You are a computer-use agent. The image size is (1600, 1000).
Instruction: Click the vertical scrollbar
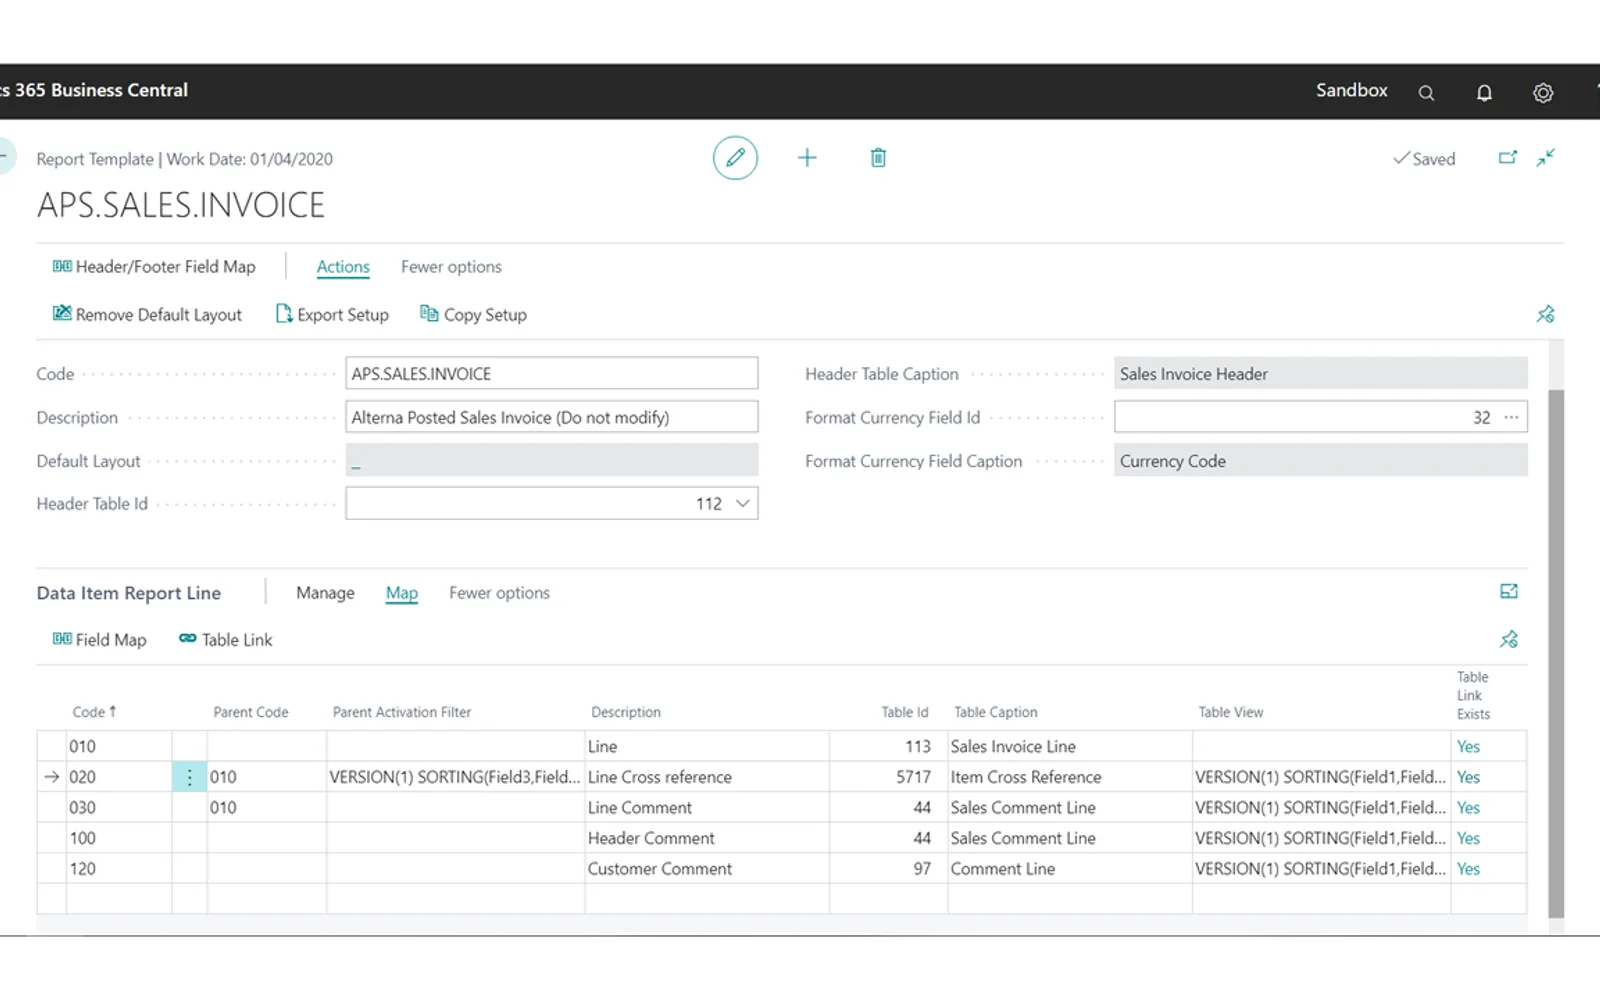click(x=1556, y=652)
